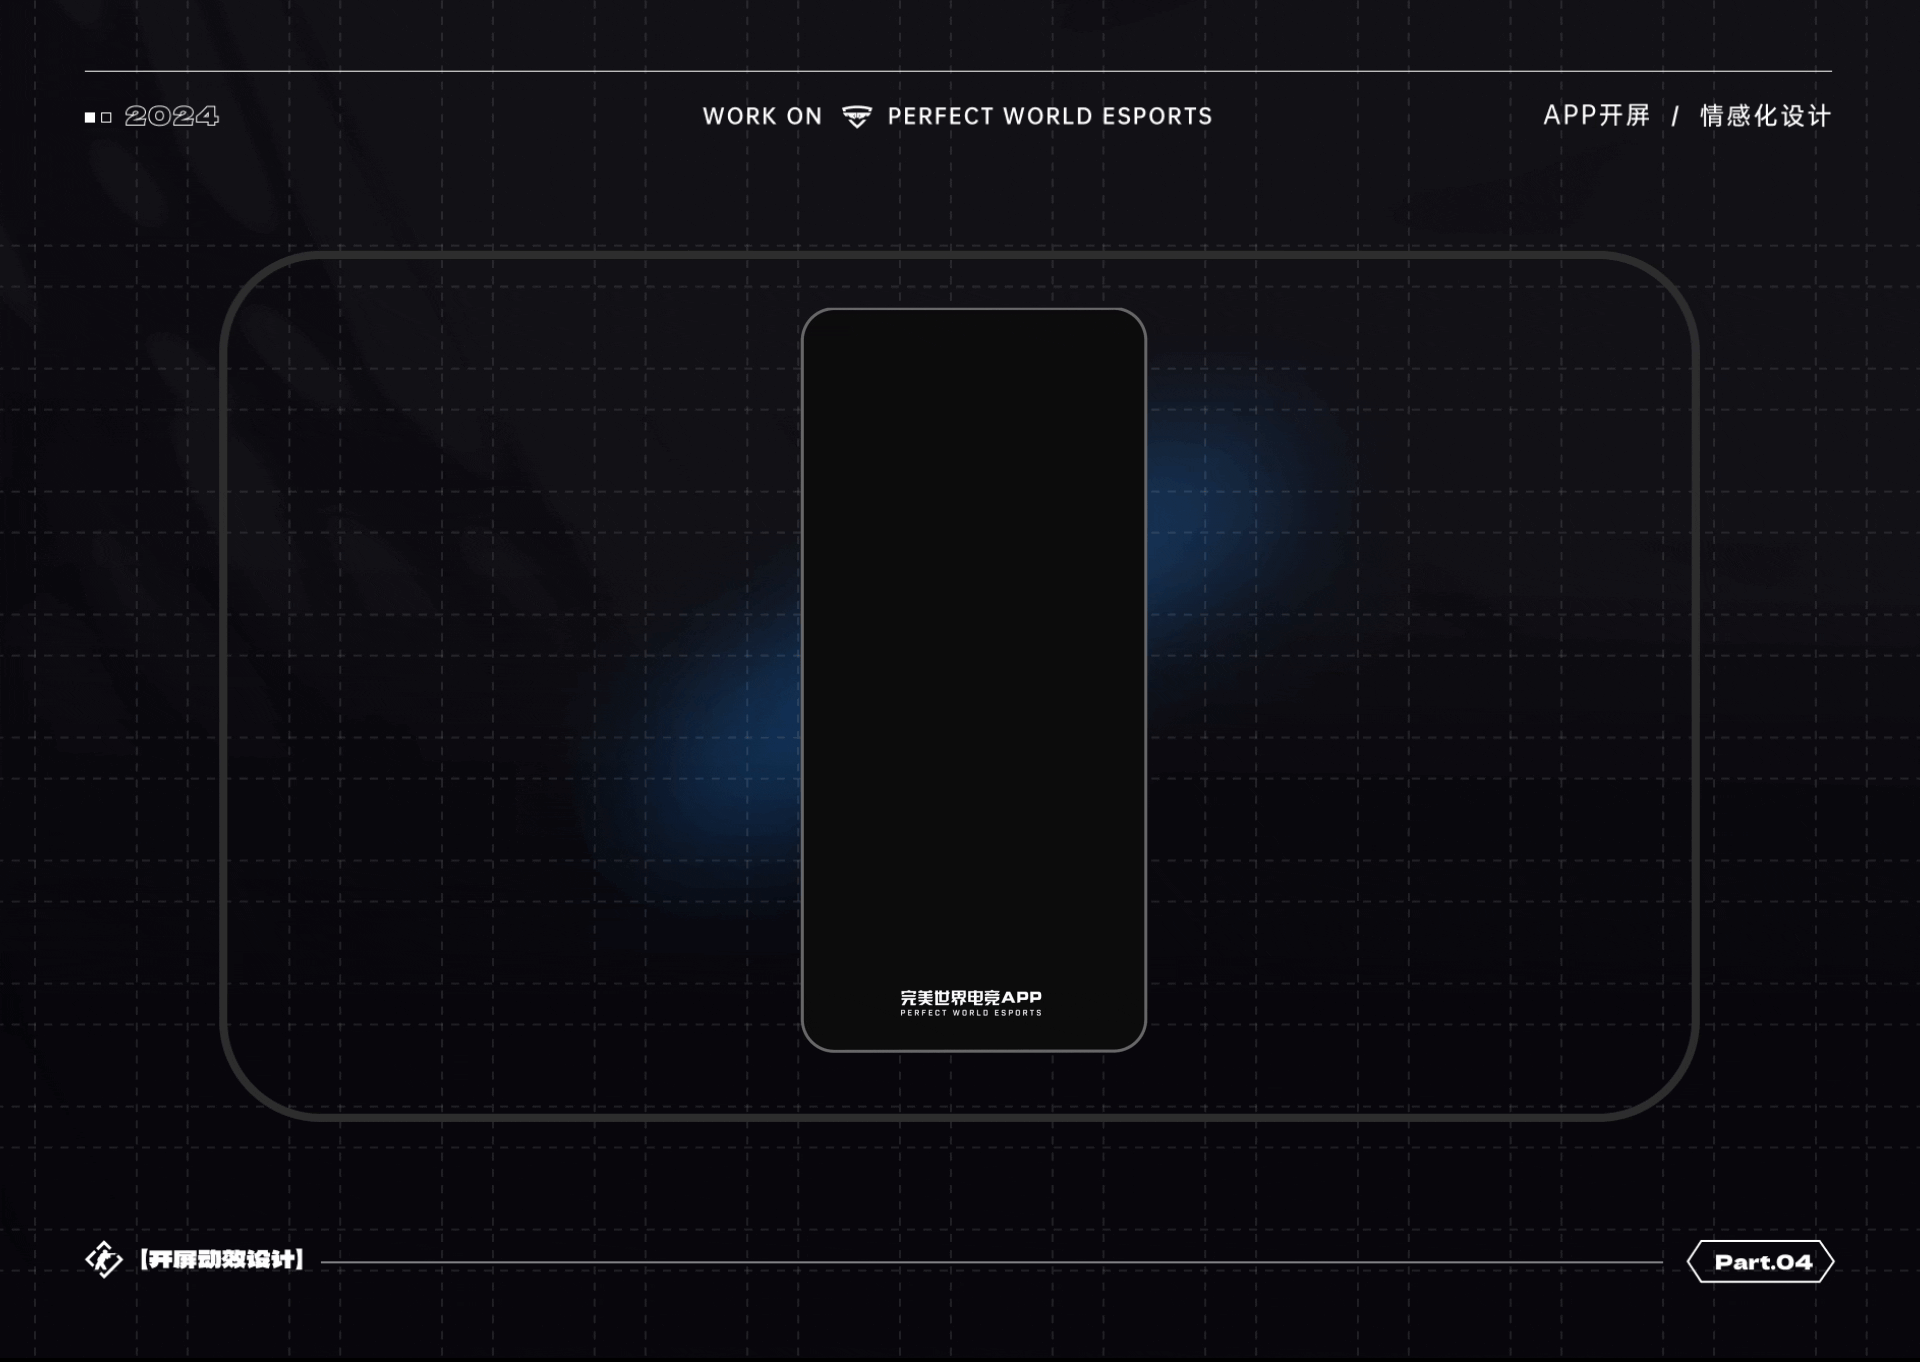
Task: Click the WORK ON header text
Action: (762, 117)
